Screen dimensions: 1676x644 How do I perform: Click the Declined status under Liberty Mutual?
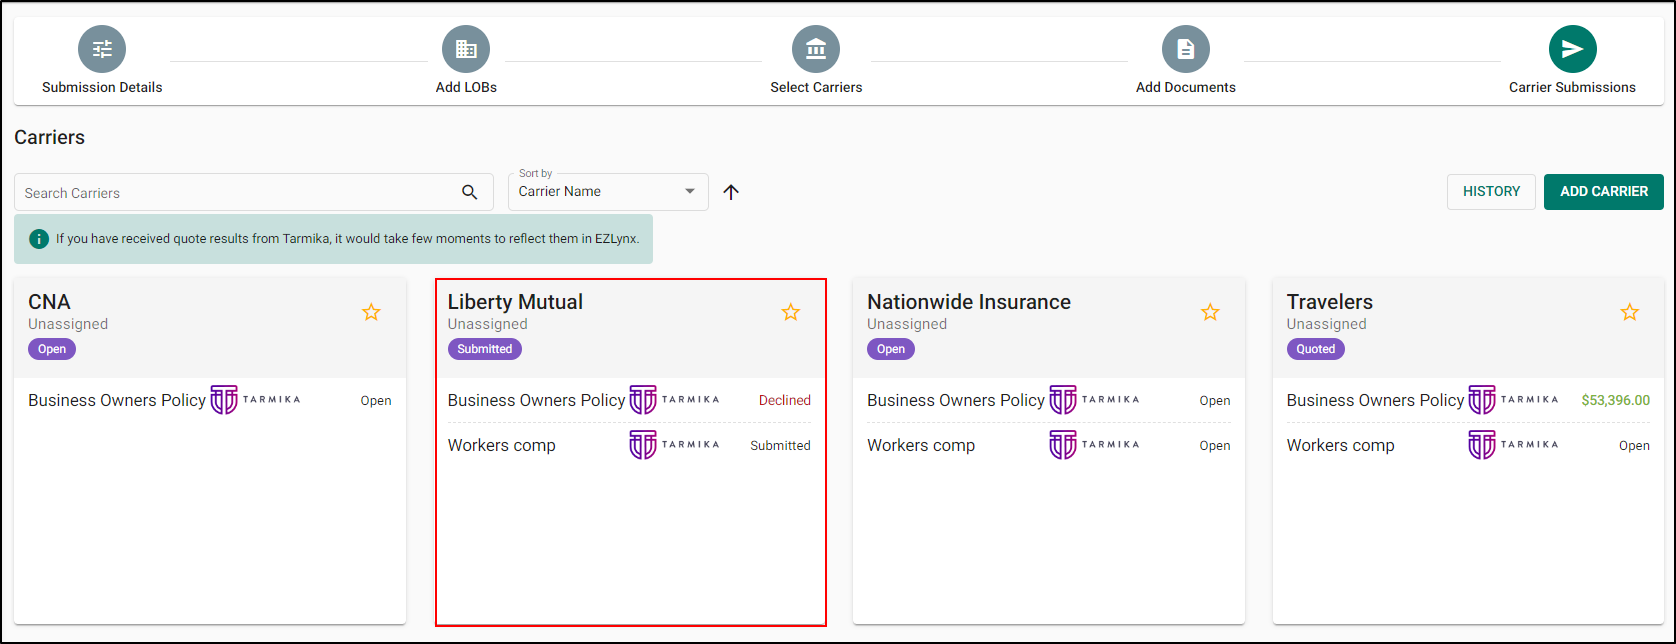(x=785, y=400)
